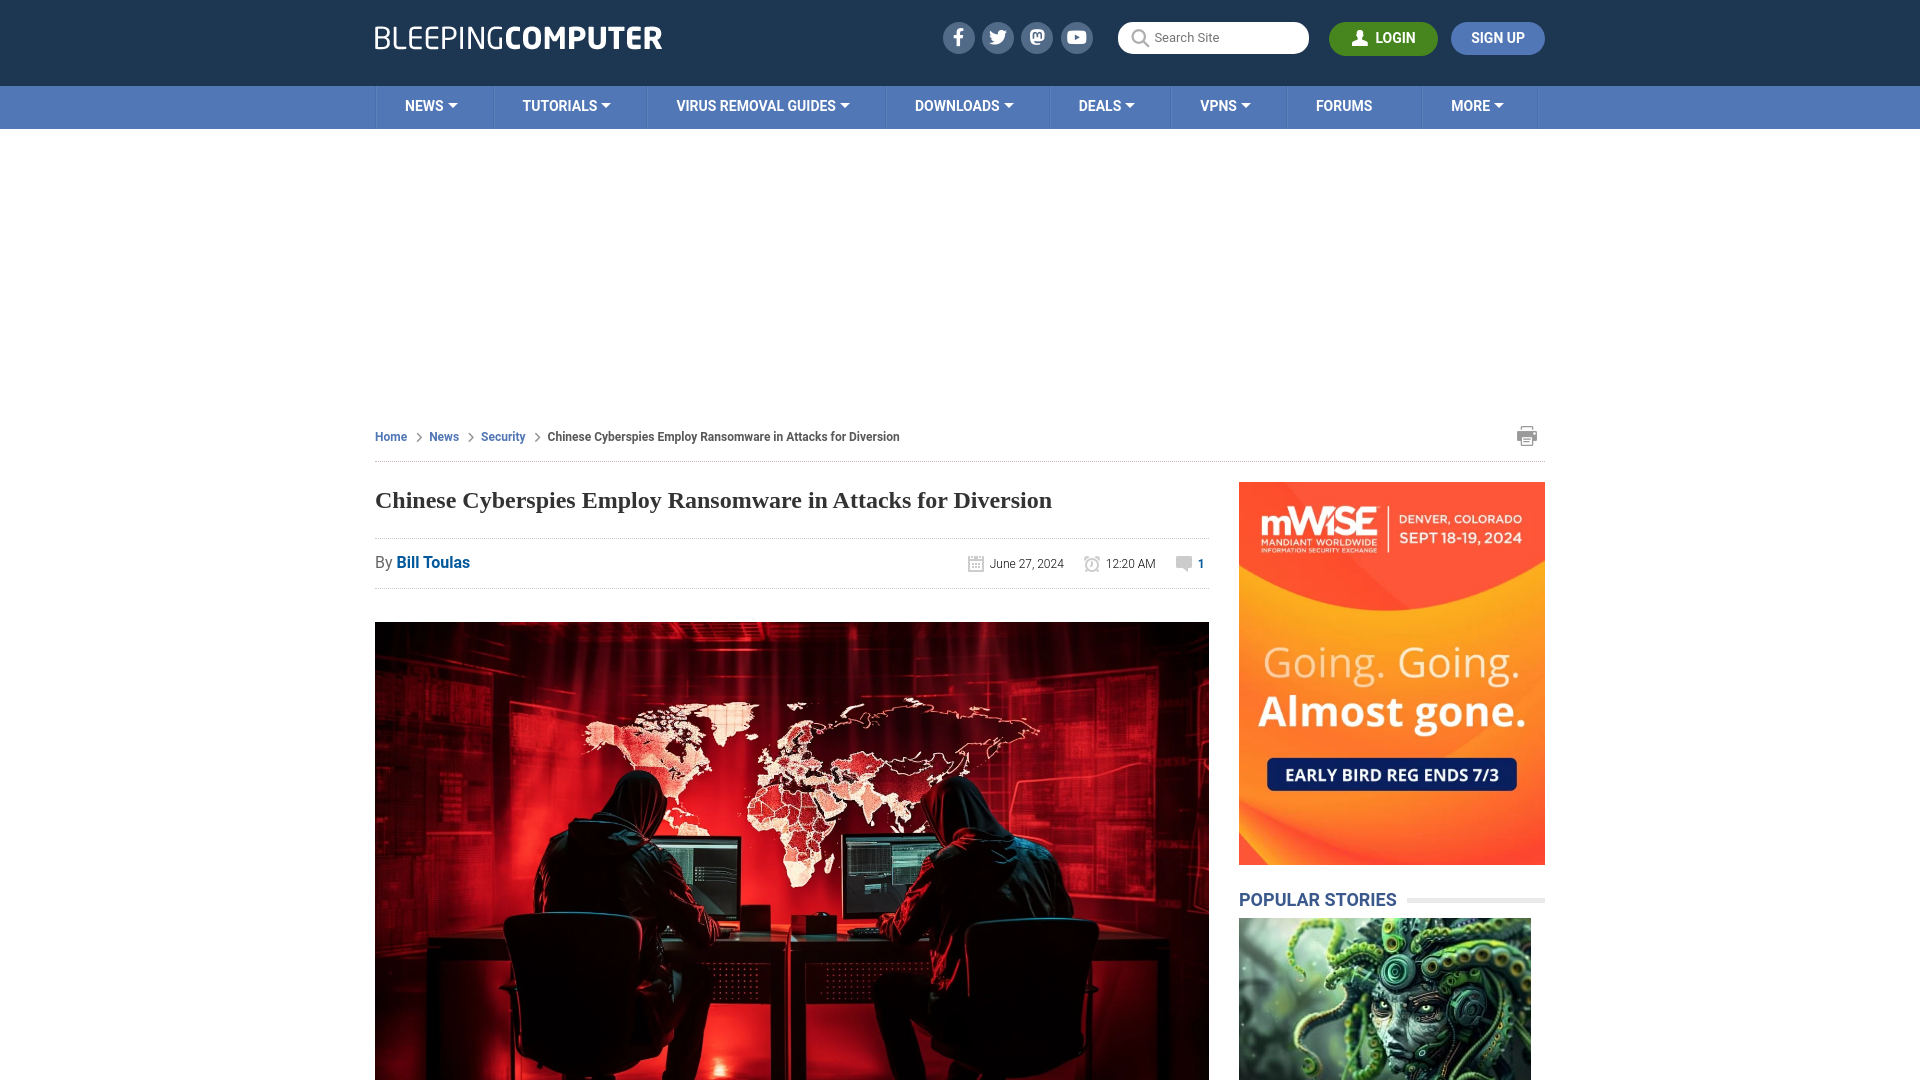Viewport: 1920px width, 1080px height.
Task: Click the Search Site input field
Action: [x=1213, y=37]
